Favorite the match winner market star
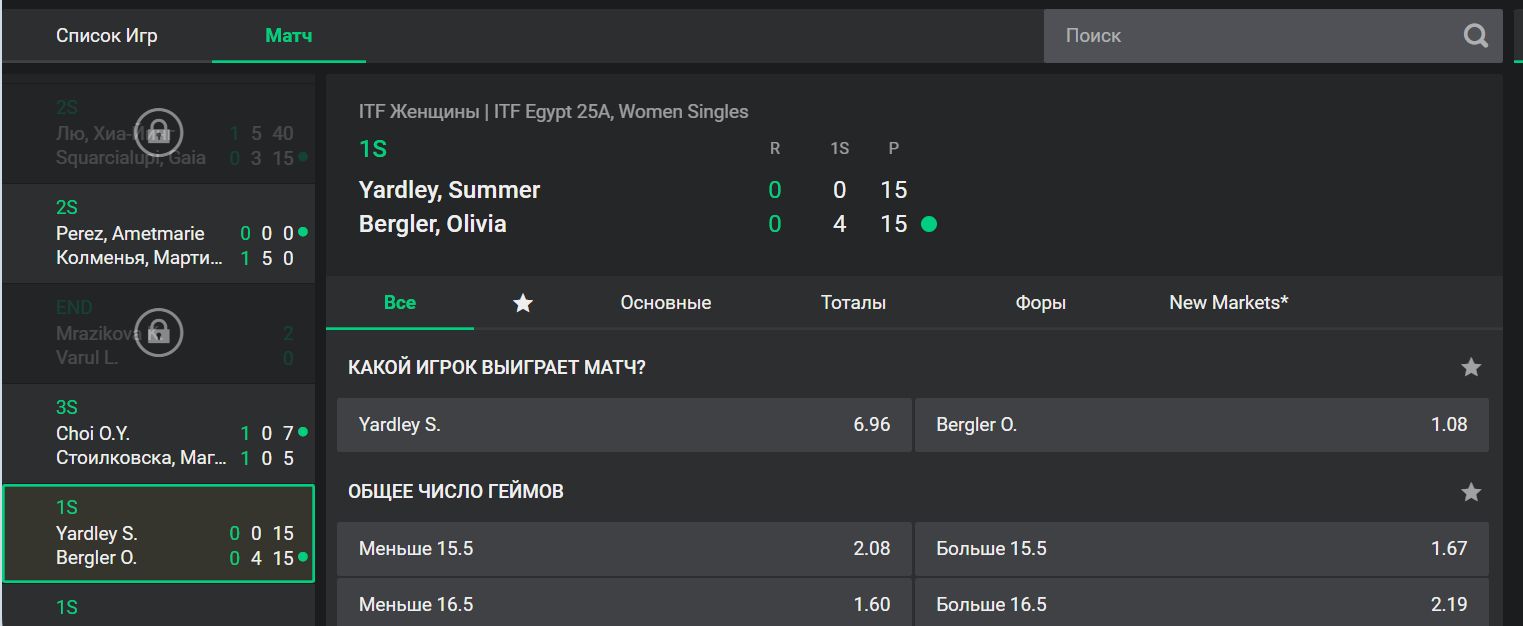The height and width of the screenshot is (626, 1523). click(x=1471, y=368)
